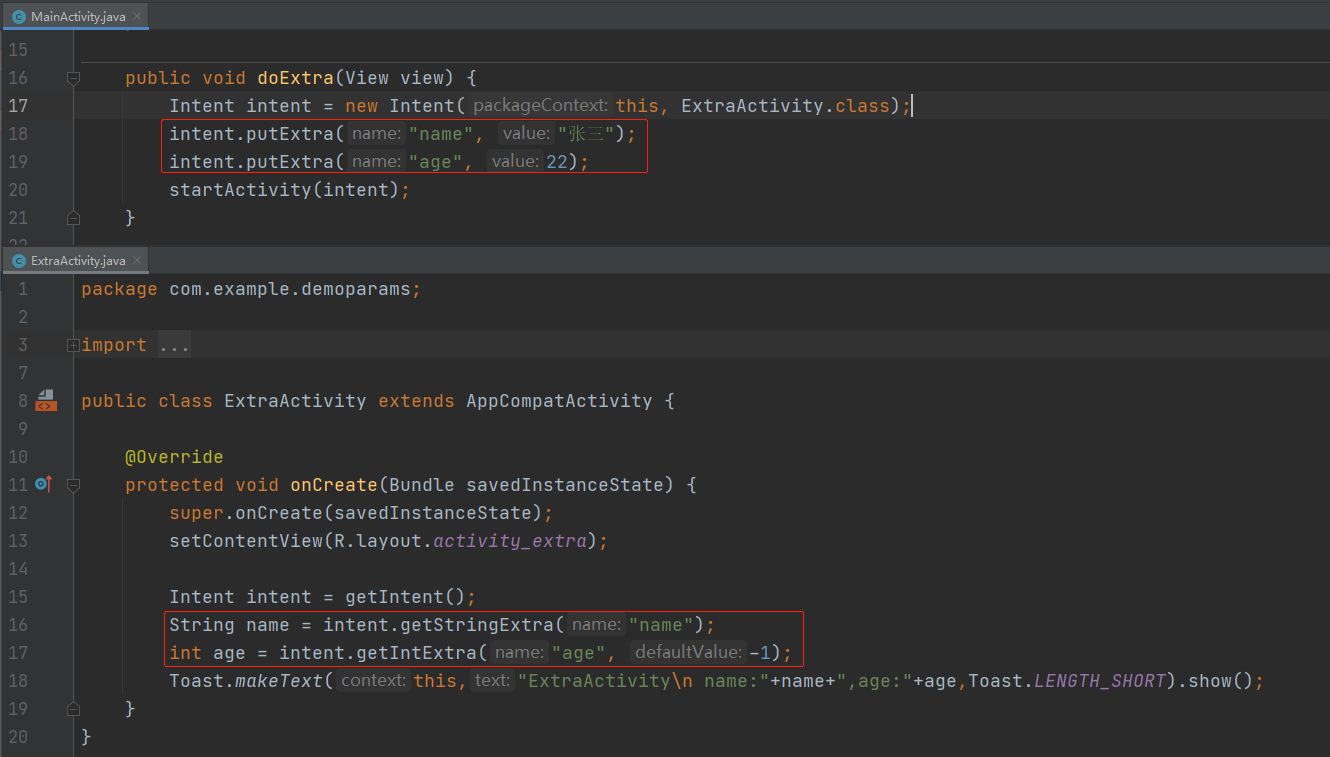Close the ExtraActivity.java tab
Image resolution: width=1330 pixels, height=757 pixels.
pos(138,260)
